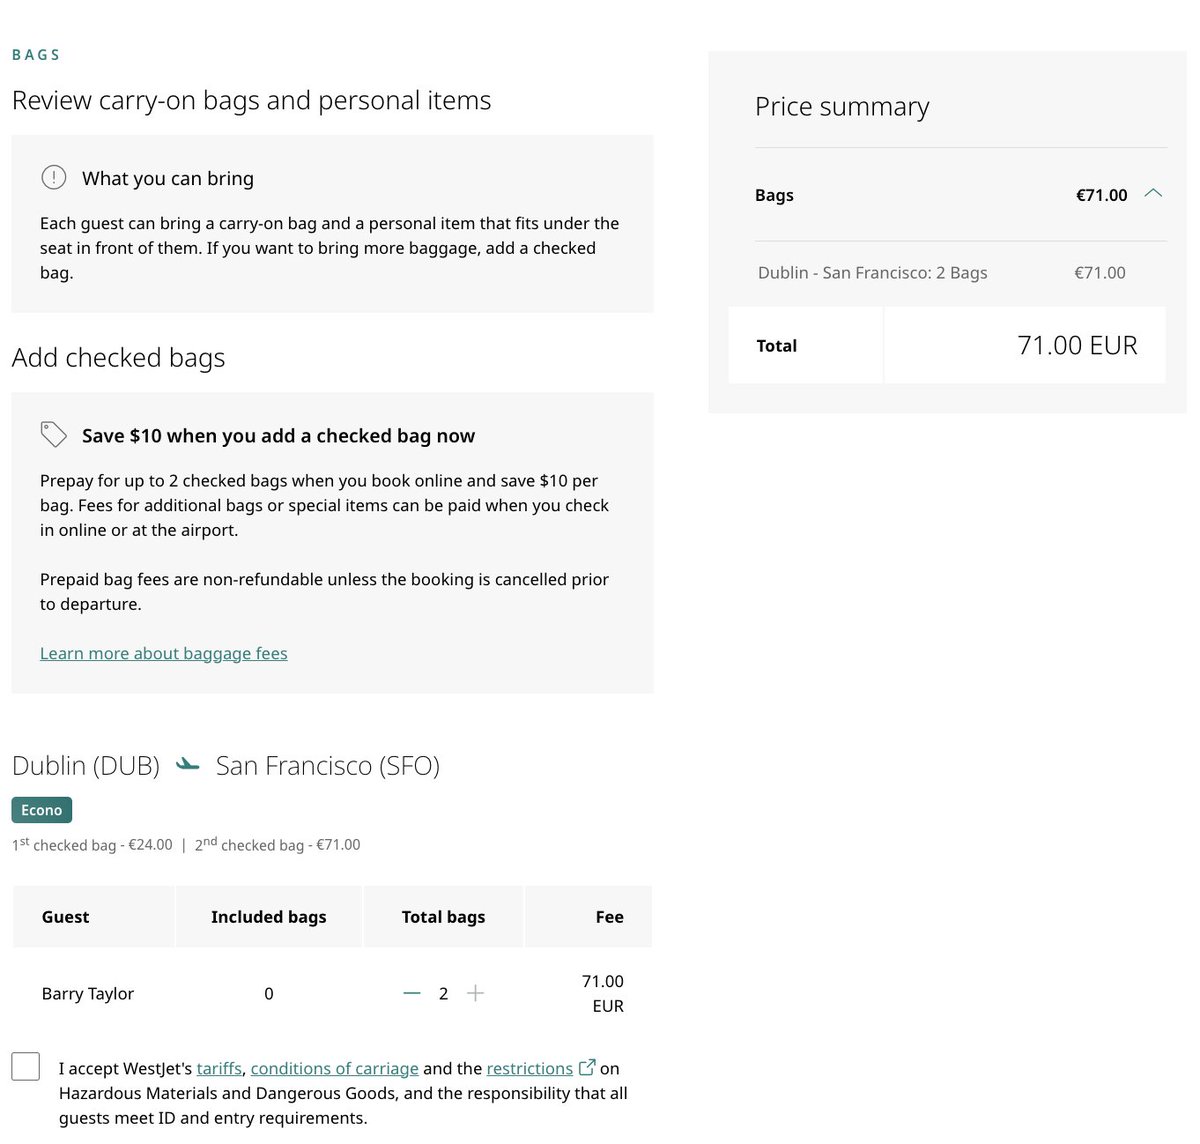The width and height of the screenshot is (1200, 1144).
Task: Click the Econo fare badge
Action: pos(42,810)
